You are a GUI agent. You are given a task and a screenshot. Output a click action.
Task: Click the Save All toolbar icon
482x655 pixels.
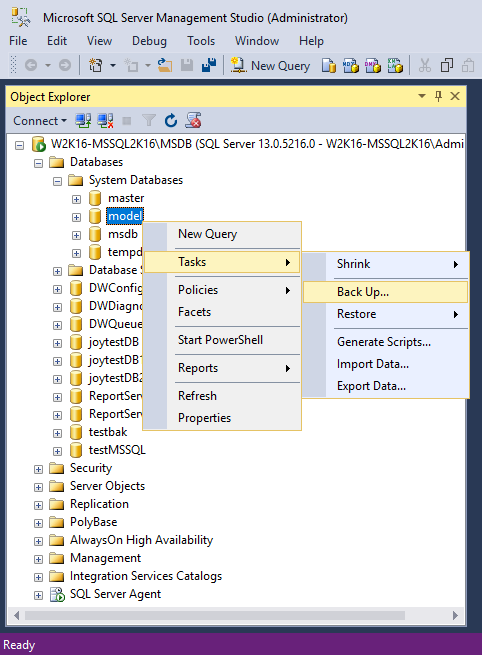(209, 66)
